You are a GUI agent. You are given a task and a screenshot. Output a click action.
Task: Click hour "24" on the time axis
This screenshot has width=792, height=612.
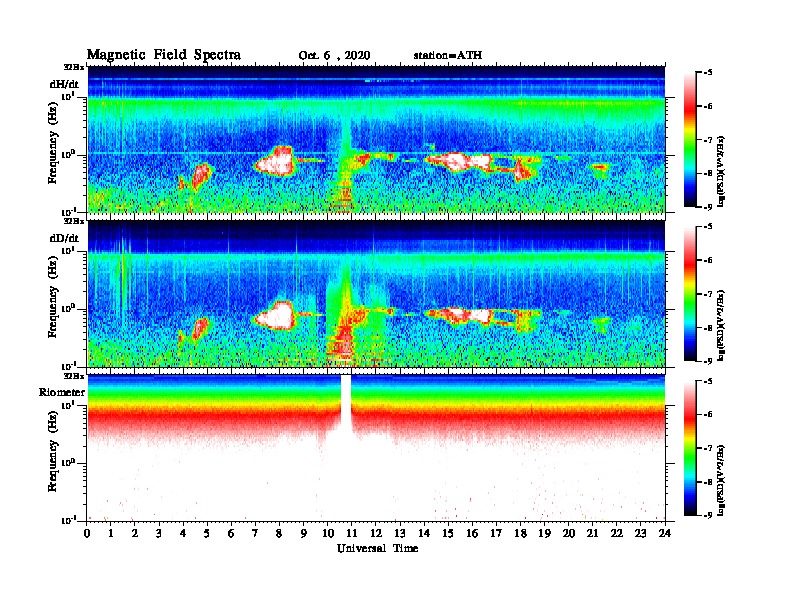[x=665, y=534]
